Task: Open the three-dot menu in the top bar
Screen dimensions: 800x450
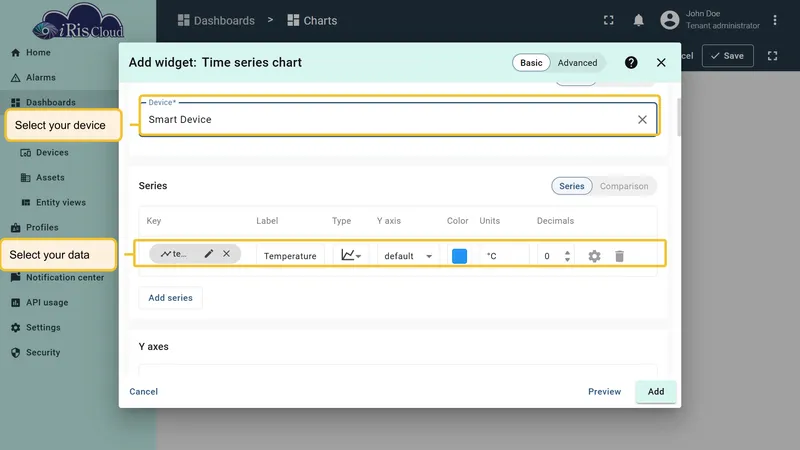Action: (x=774, y=20)
